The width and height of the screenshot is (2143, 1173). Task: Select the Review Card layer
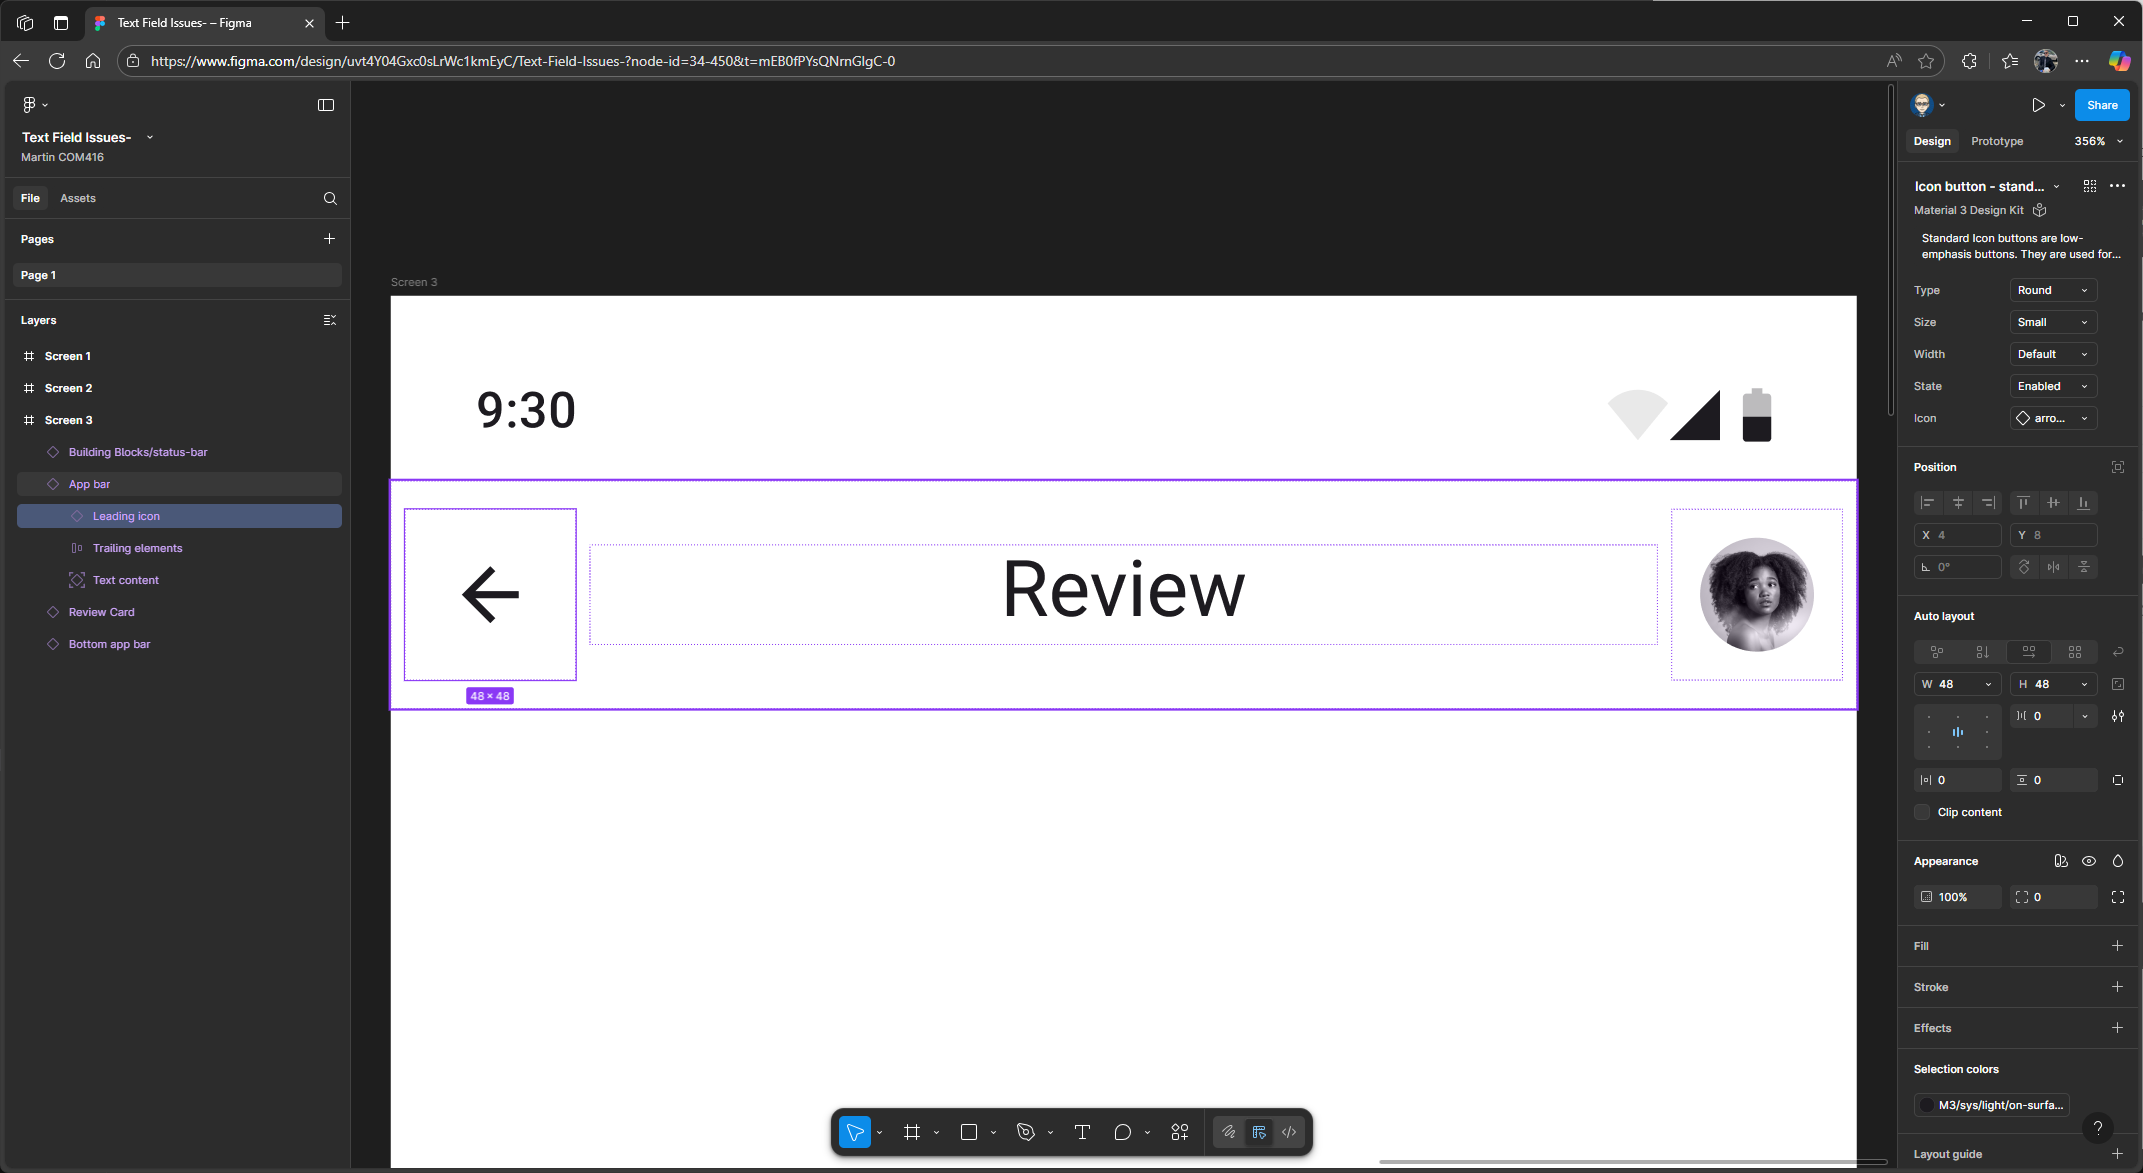click(x=101, y=612)
